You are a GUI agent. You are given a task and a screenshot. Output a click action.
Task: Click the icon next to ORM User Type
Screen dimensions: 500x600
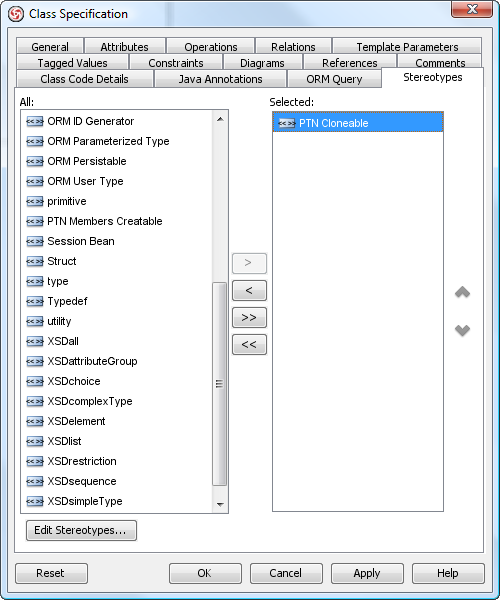coord(34,181)
